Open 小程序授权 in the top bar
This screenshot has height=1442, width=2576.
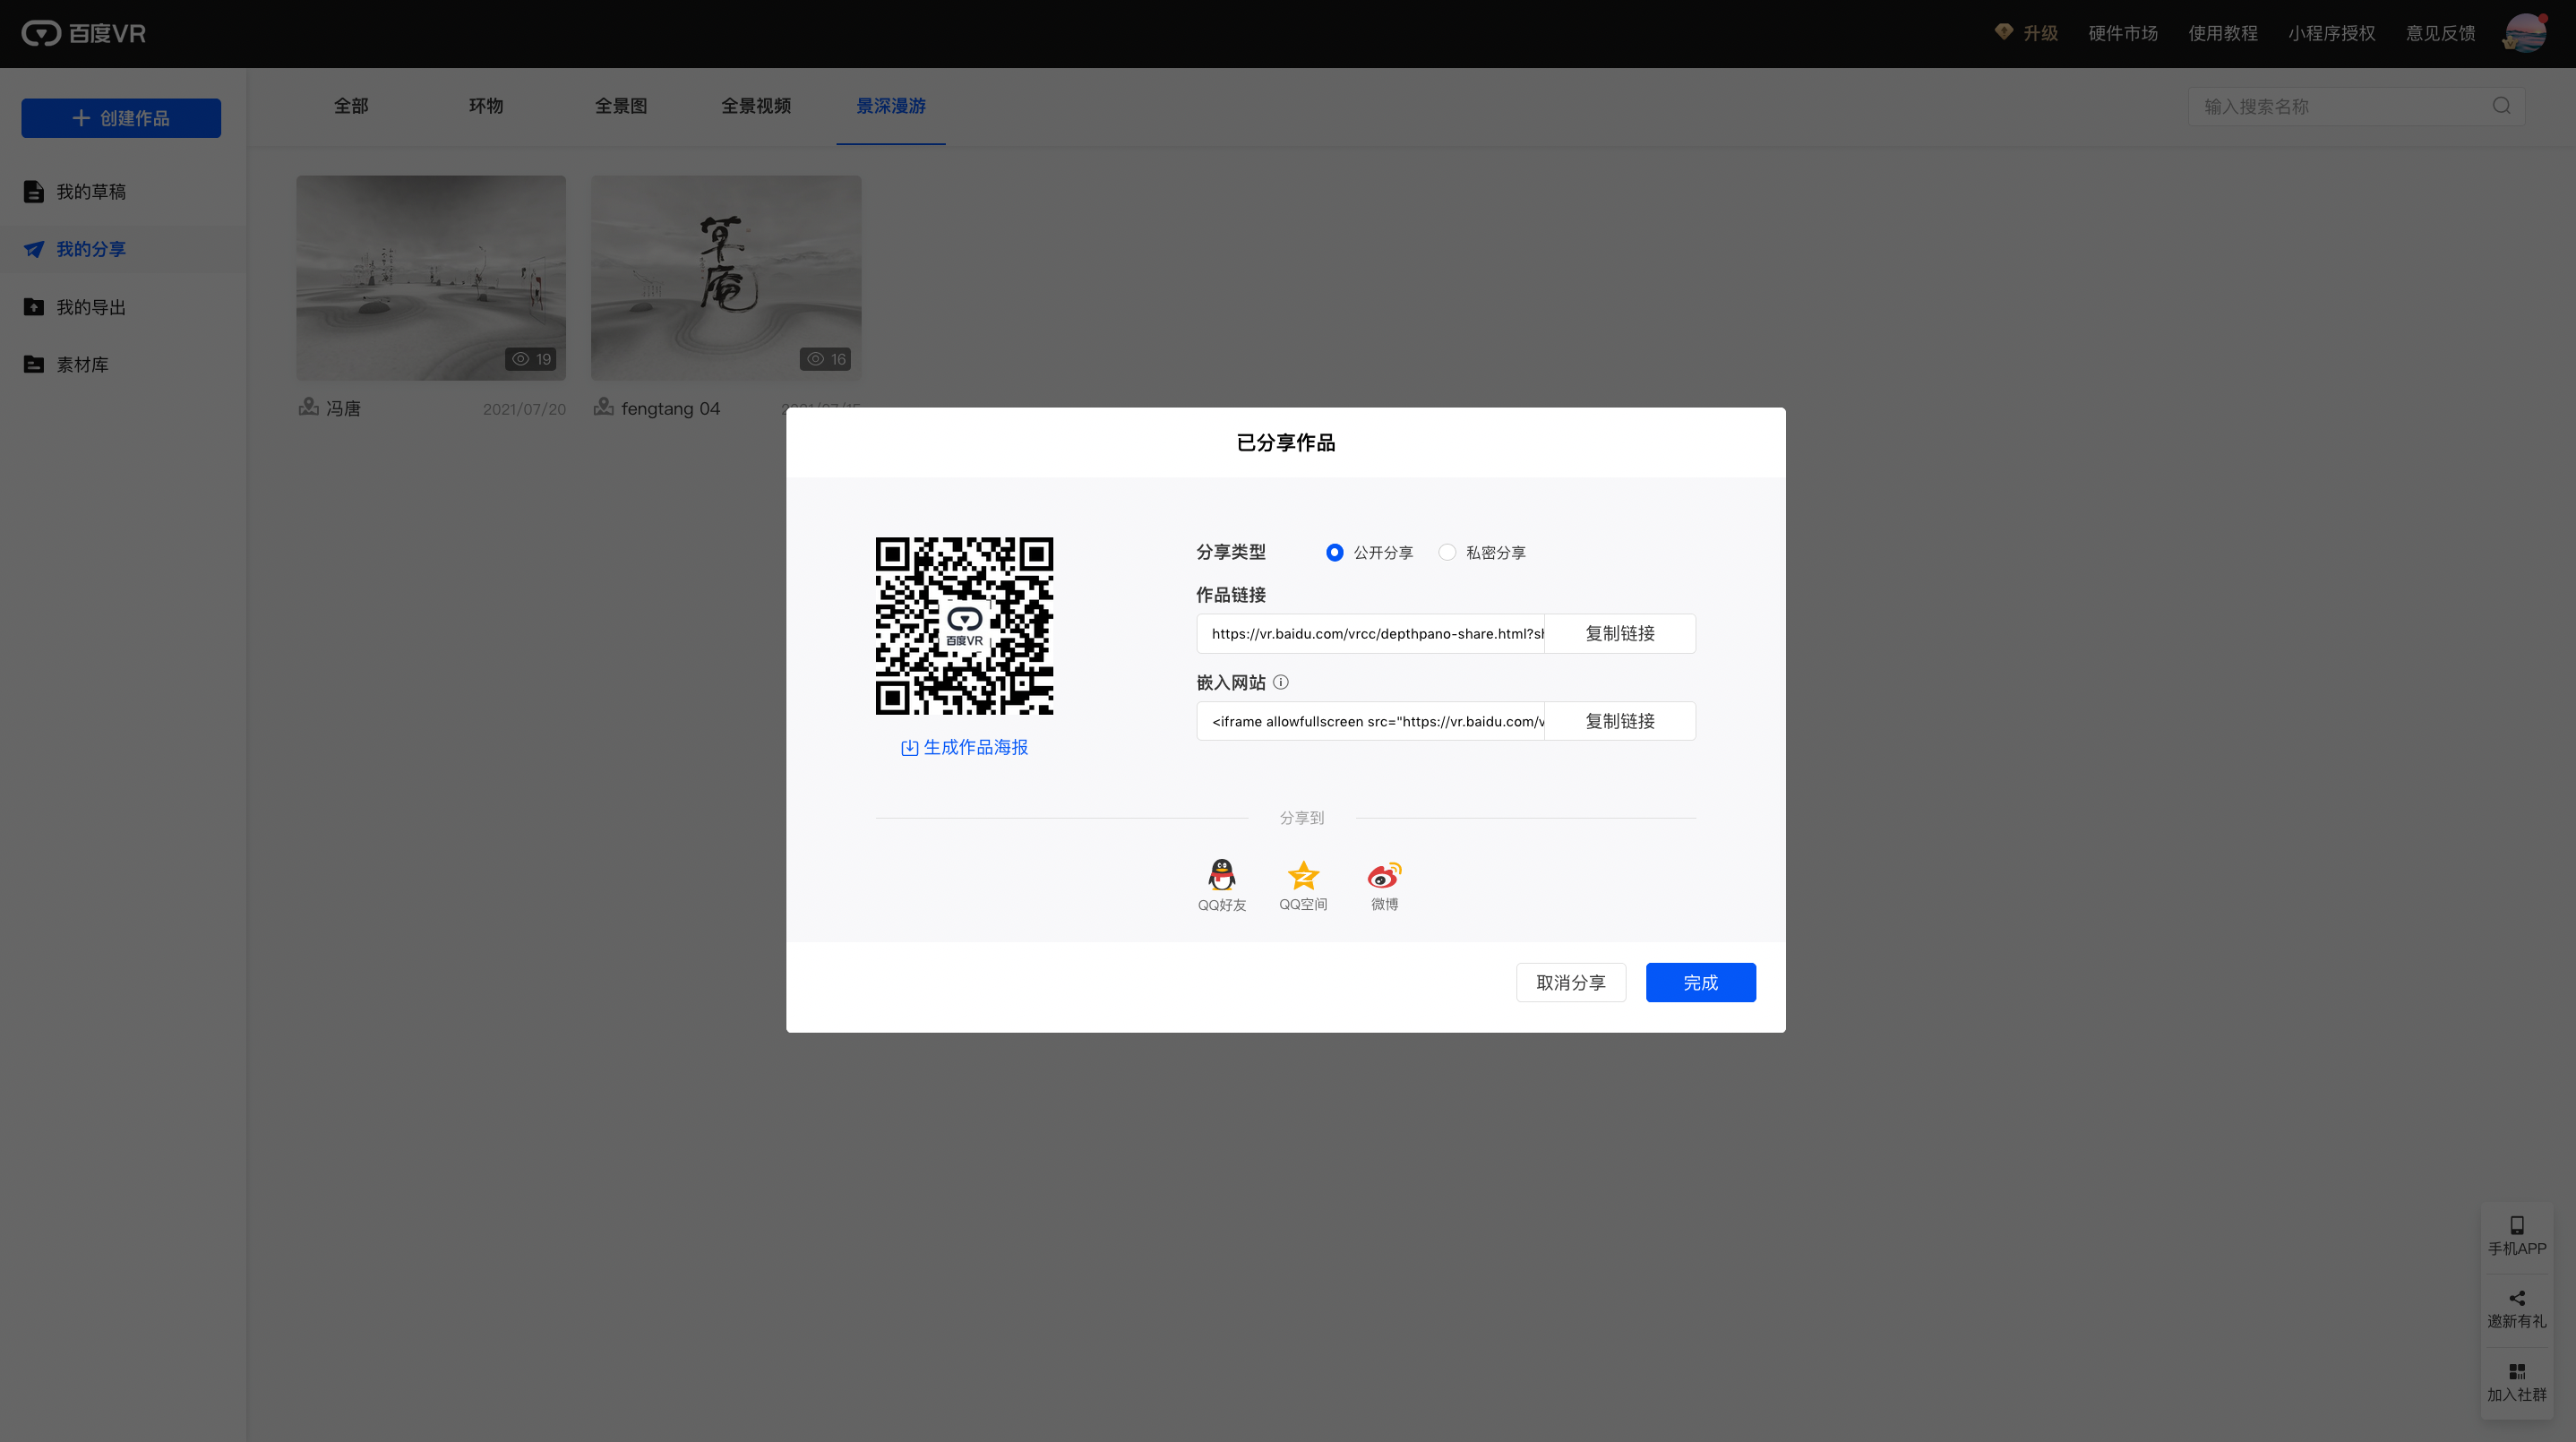pyautogui.click(x=2332, y=33)
